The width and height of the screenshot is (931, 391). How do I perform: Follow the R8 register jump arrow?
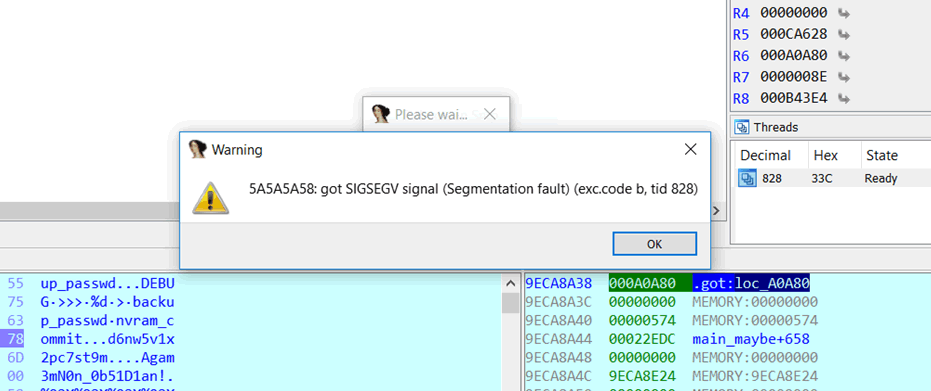pos(843,98)
